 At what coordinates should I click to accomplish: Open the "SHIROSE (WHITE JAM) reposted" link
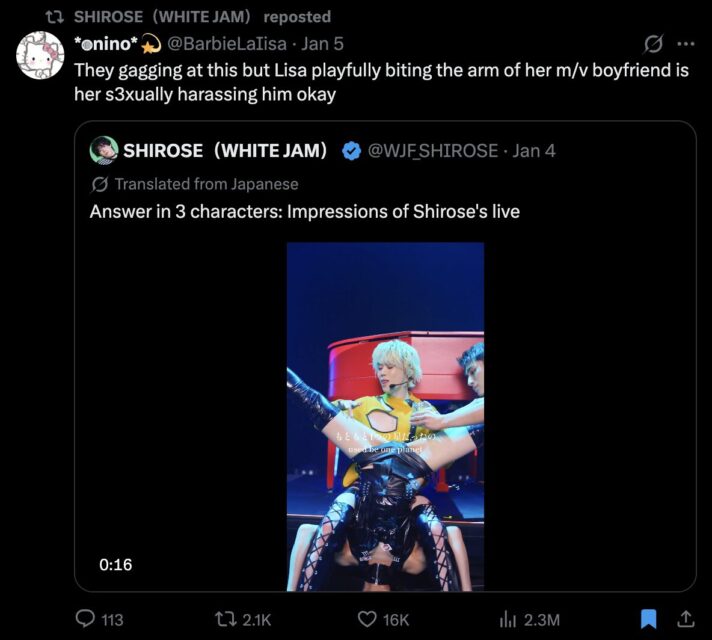tap(202, 16)
